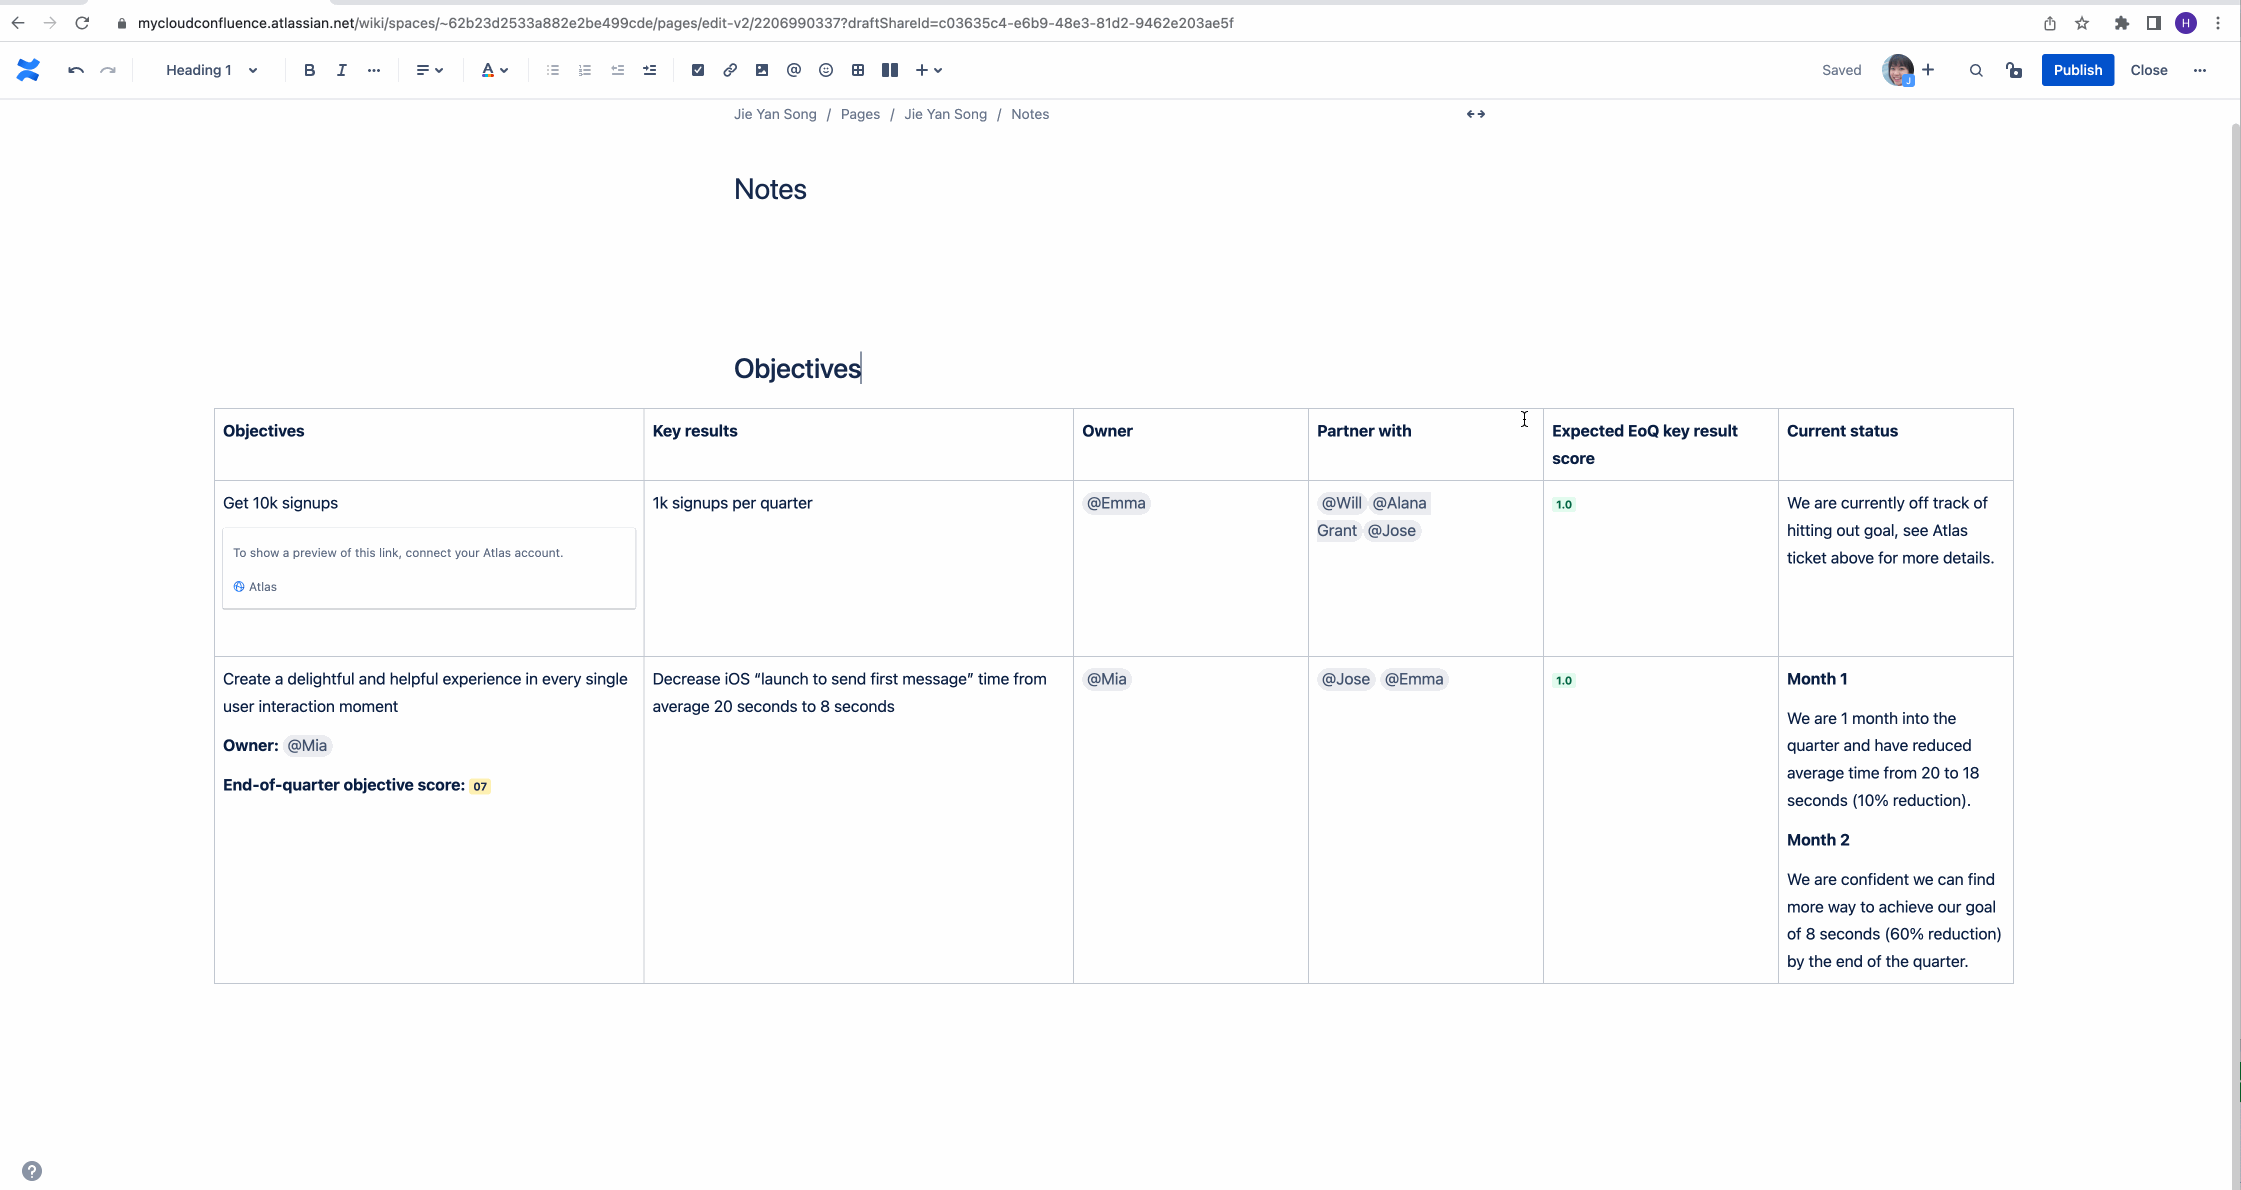The width and height of the screenshot is (2241, 1190).
Task: Click the insert link icon
Action: 730,70
